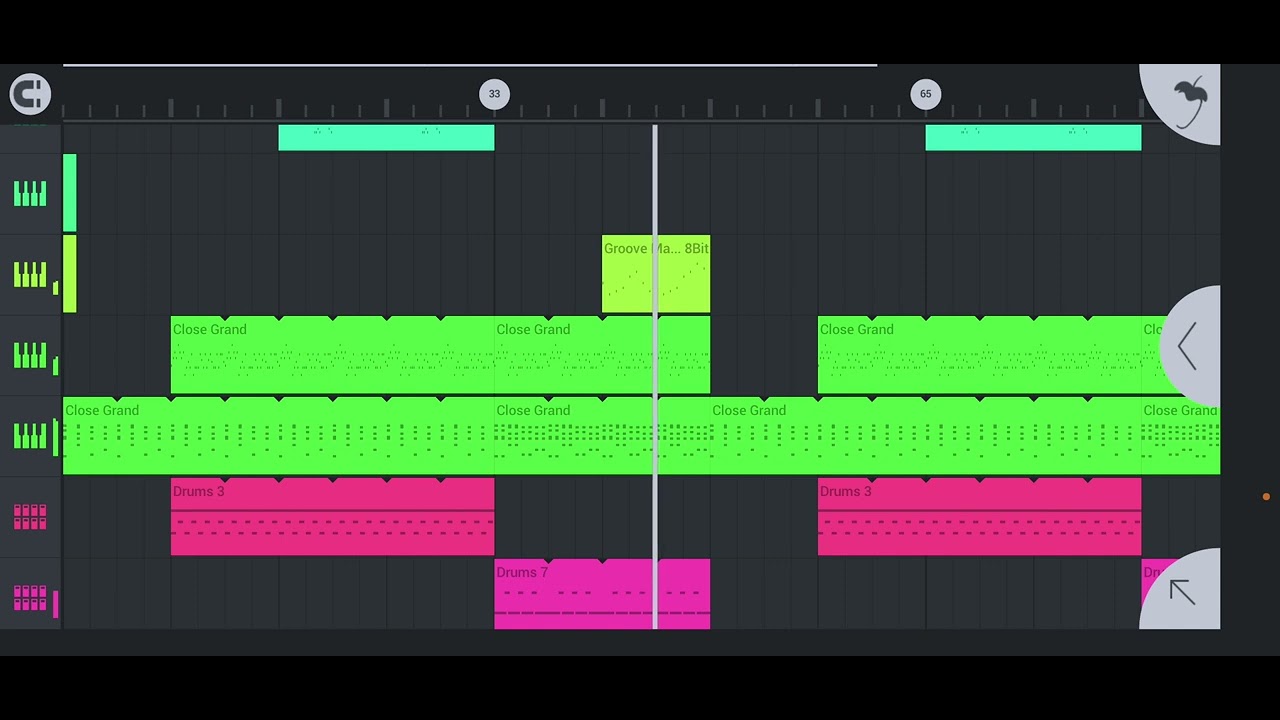Screen dimensions: 1280x720
Task: Select the Close Grand clip at far right of the fourth track
Action: [x=1181, y=437]
